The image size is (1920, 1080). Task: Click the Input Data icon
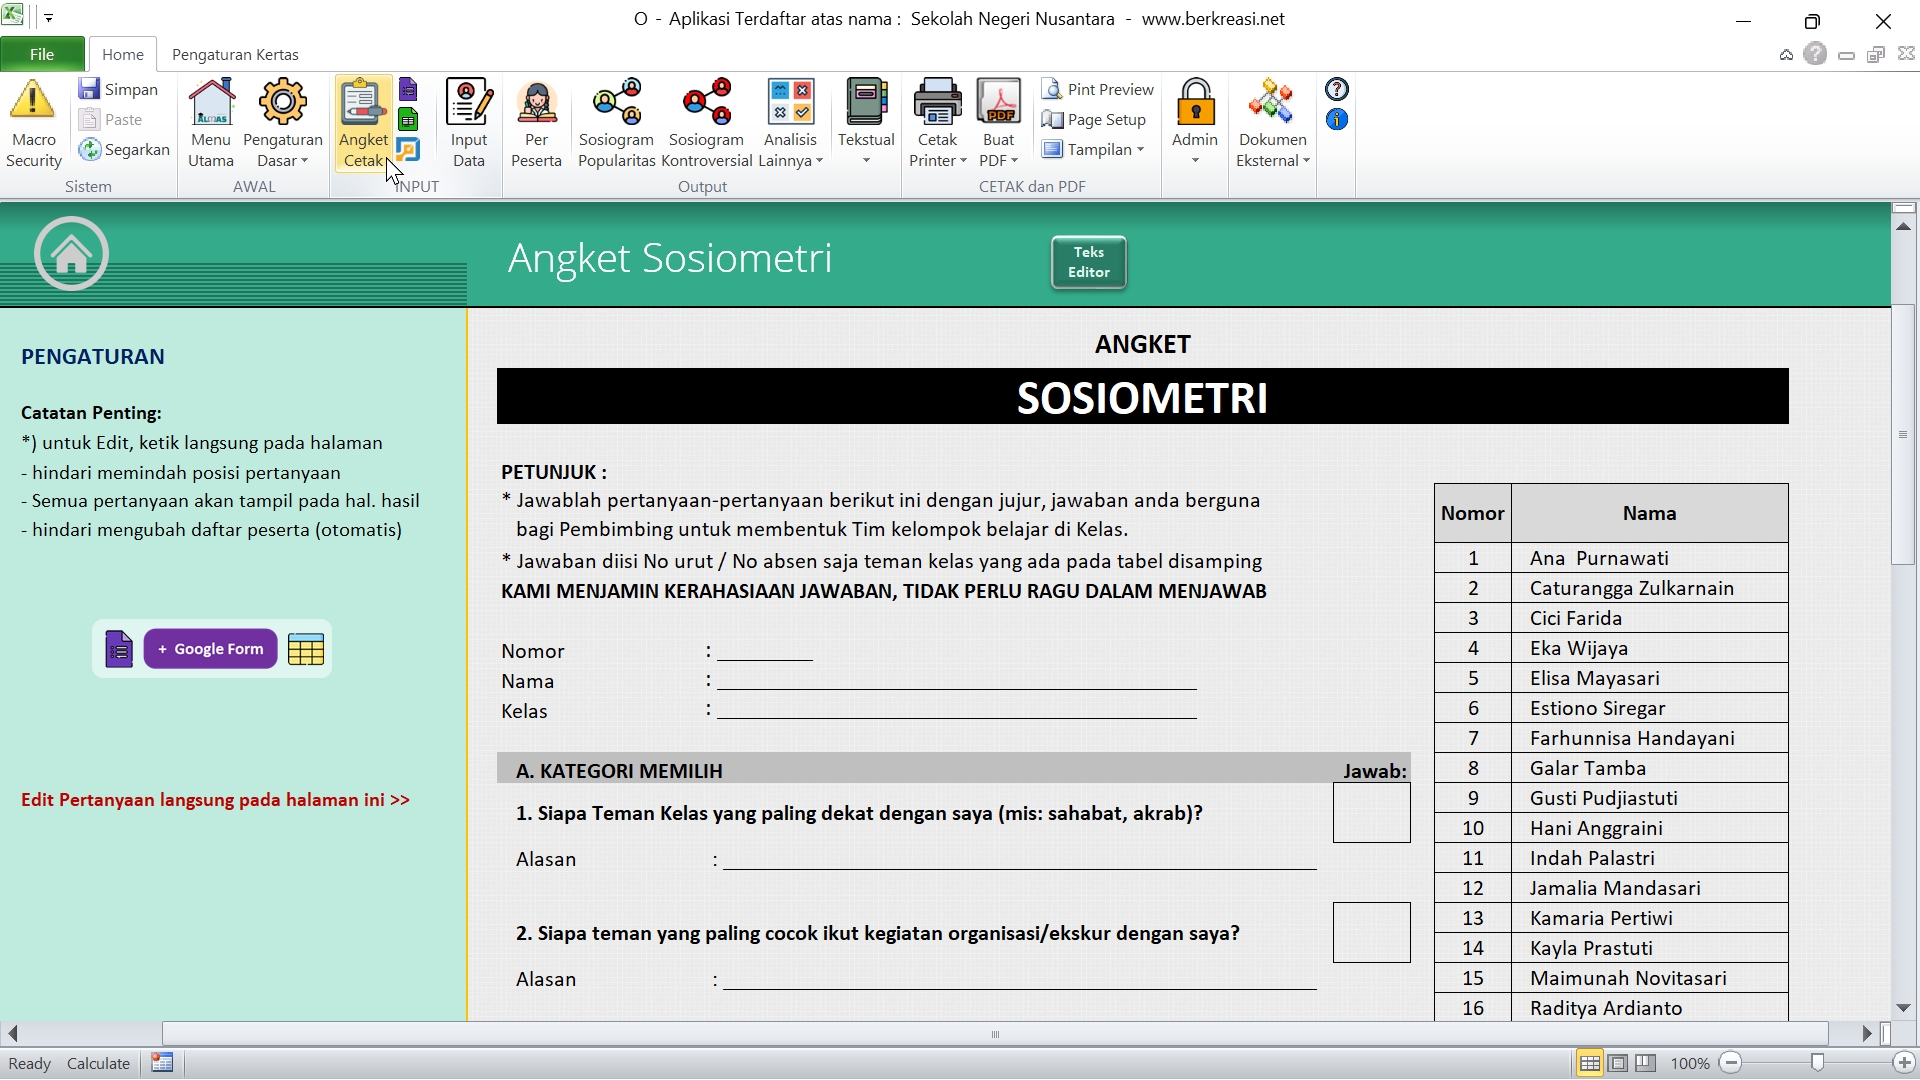[468, 103]
